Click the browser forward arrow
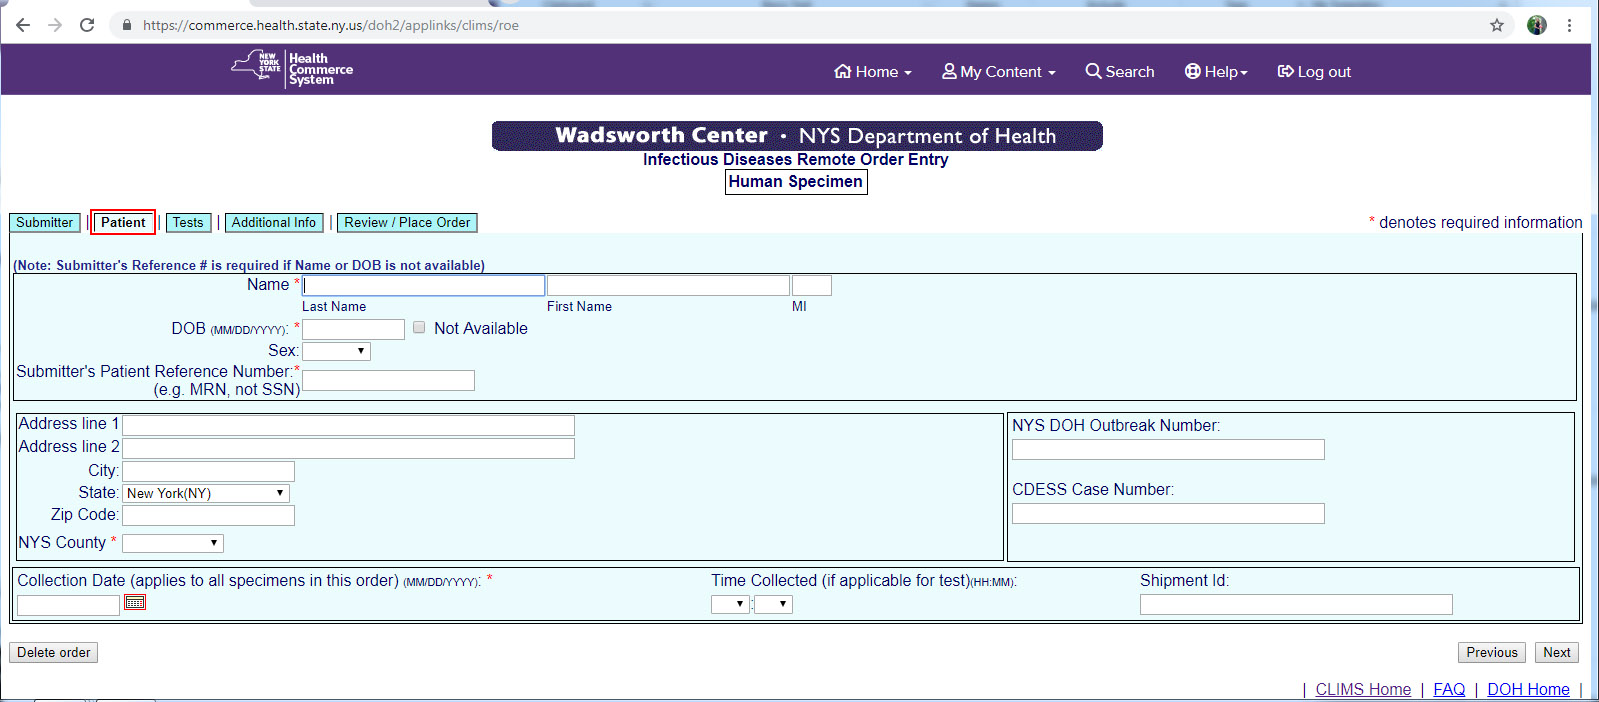This screenshot has width=1599, height=702. (x=55, y=25)
